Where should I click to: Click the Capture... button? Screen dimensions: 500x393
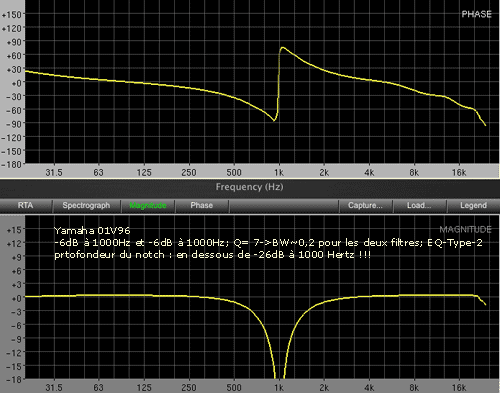365,206
